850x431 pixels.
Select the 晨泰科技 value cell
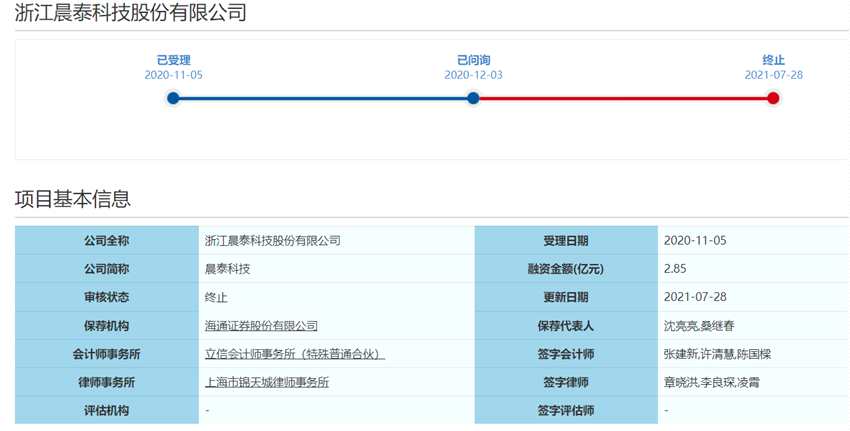coord(336,269)
